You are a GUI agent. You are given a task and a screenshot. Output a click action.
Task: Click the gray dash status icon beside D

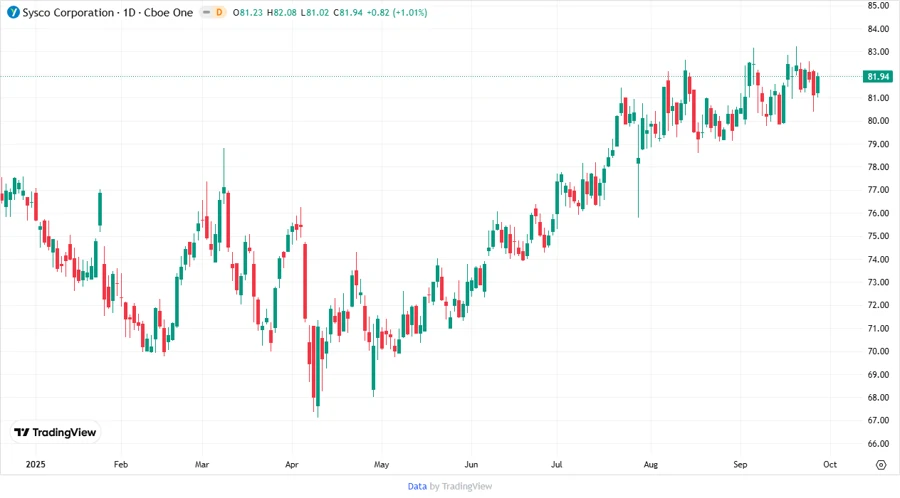206,12
